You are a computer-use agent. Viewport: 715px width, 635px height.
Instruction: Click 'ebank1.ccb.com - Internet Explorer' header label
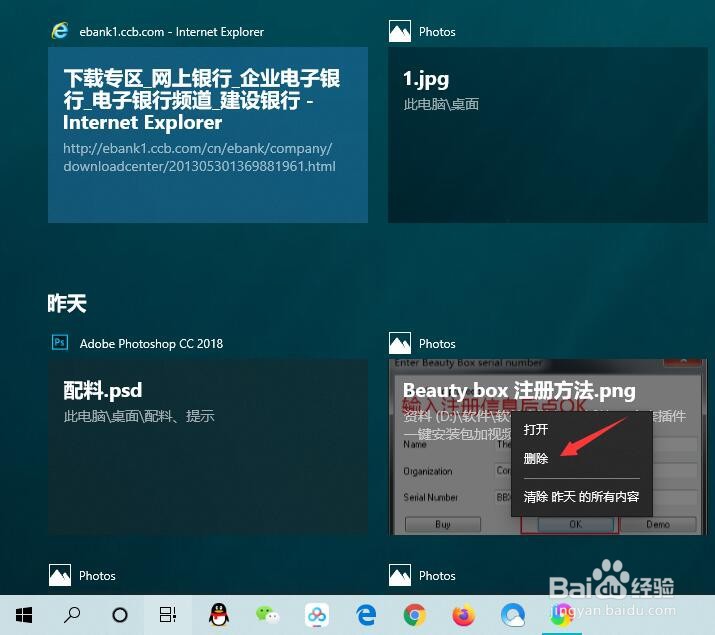171,32
